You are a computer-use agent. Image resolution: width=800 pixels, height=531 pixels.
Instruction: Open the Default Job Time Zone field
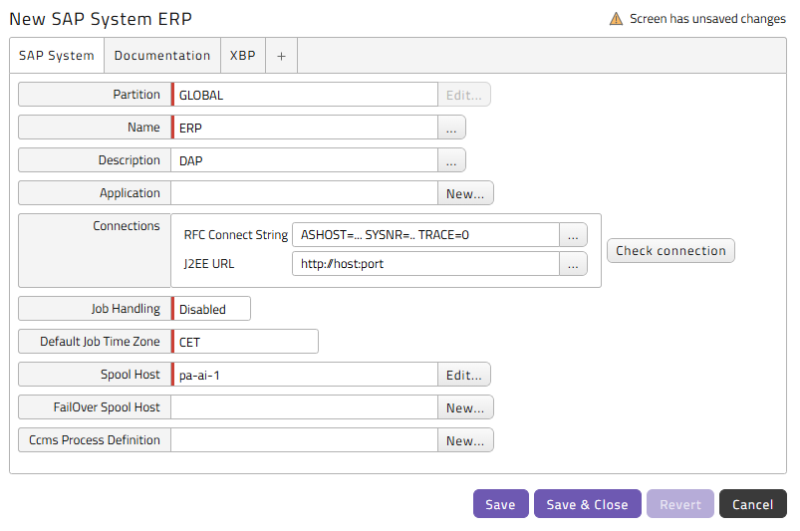[245, 341]
